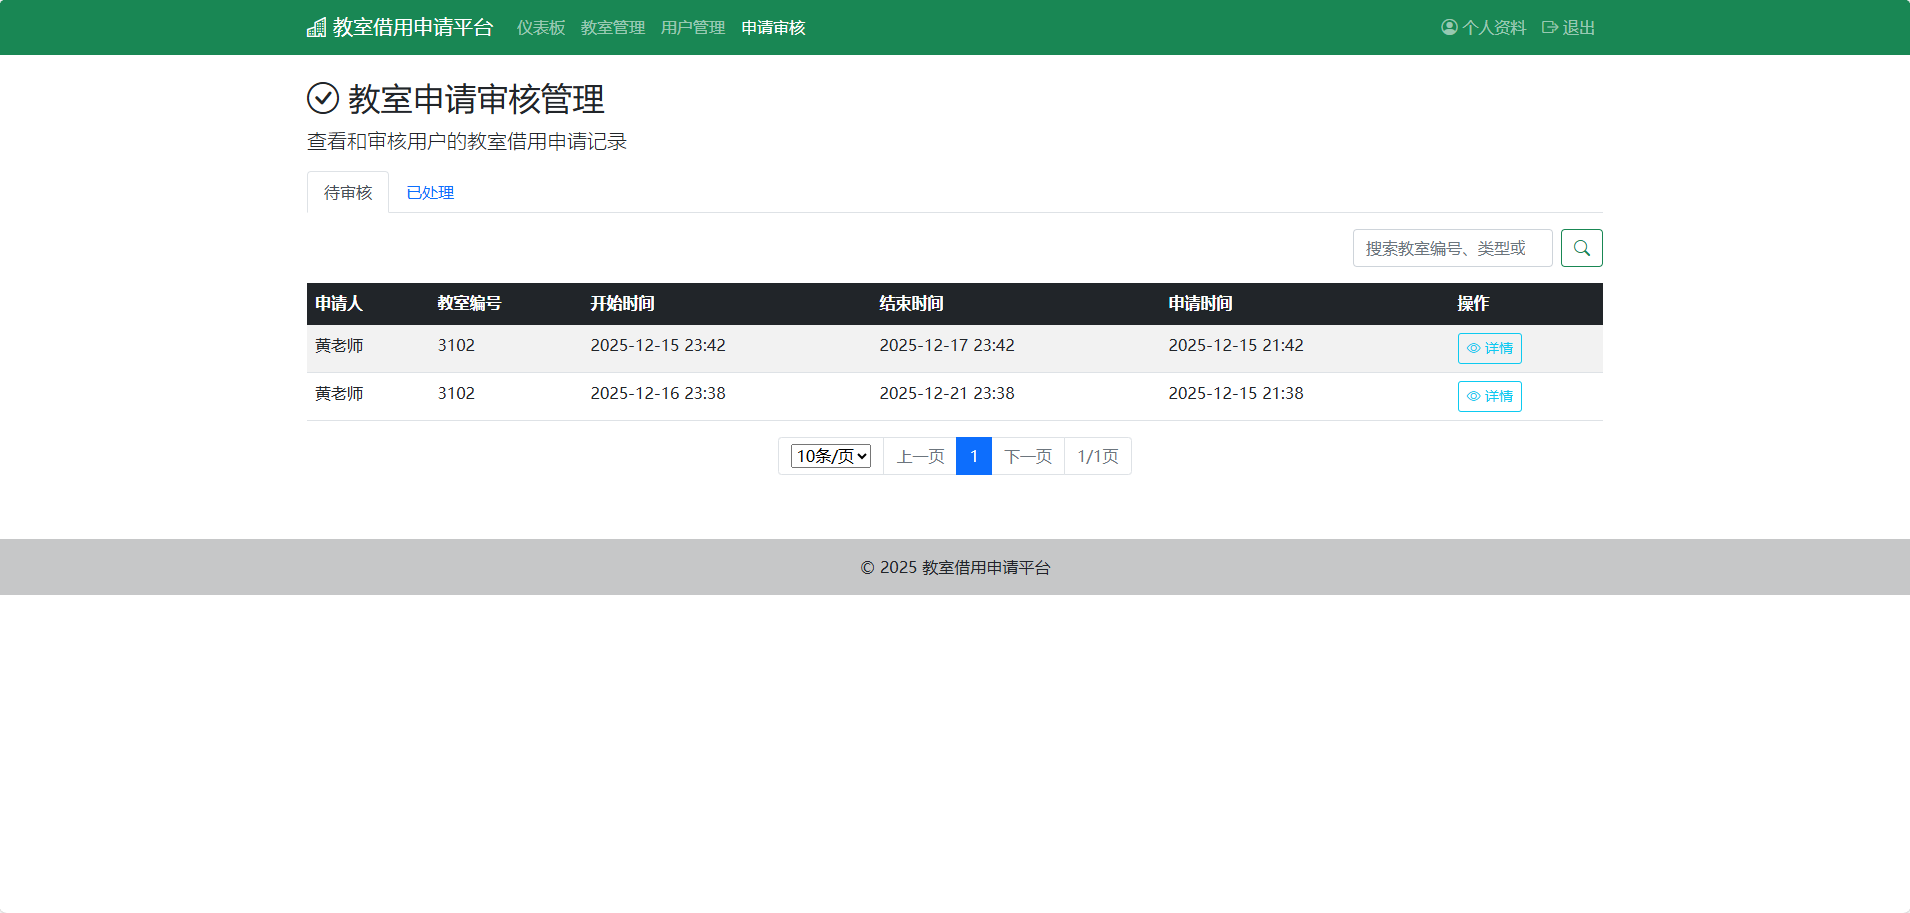Click 退出 to log out
1910x913 pixels.
(1568, 28)
